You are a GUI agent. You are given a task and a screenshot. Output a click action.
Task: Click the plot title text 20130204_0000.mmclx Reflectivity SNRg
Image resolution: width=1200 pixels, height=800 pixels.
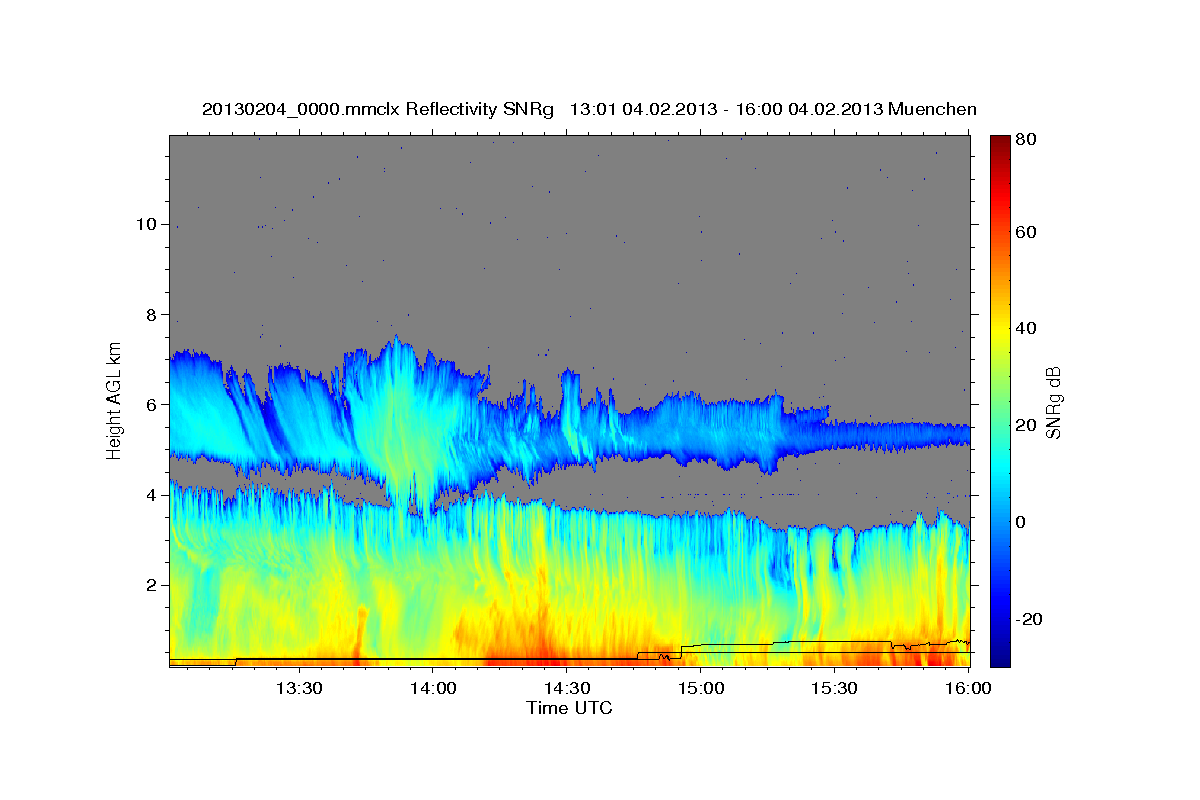pyautogui.click(x=378, y=110)
